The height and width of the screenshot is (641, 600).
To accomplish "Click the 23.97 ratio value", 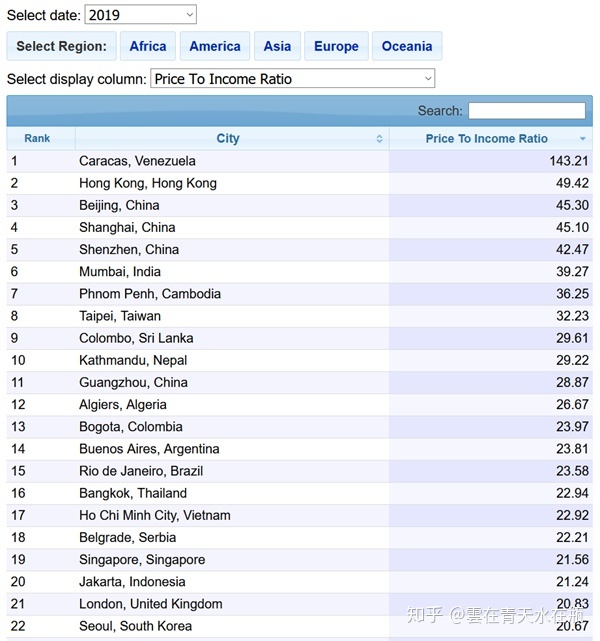I will (x=572, y=427).
